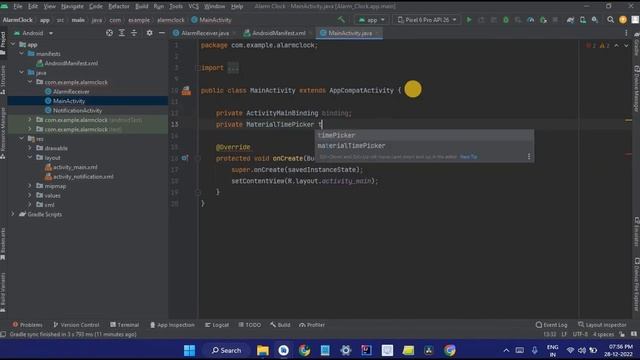Open the Terminal tool window
Viewport: 640px width, 360px height.
[124, 325]
